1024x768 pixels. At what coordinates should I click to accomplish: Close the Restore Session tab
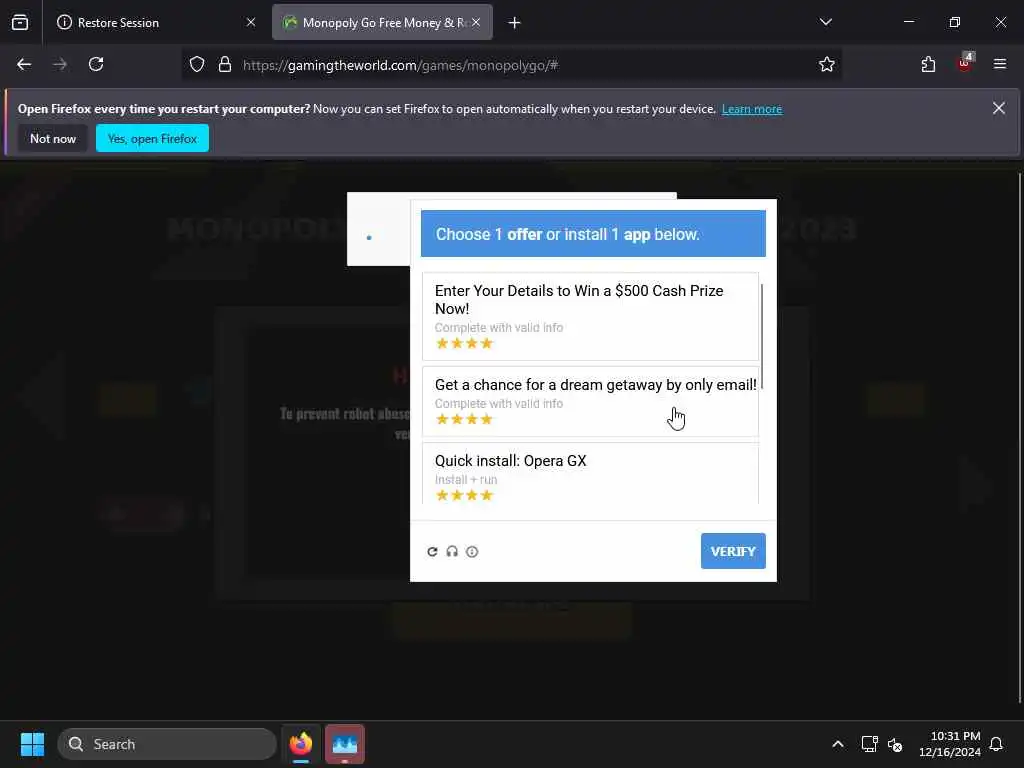click(x=251, y=22)
